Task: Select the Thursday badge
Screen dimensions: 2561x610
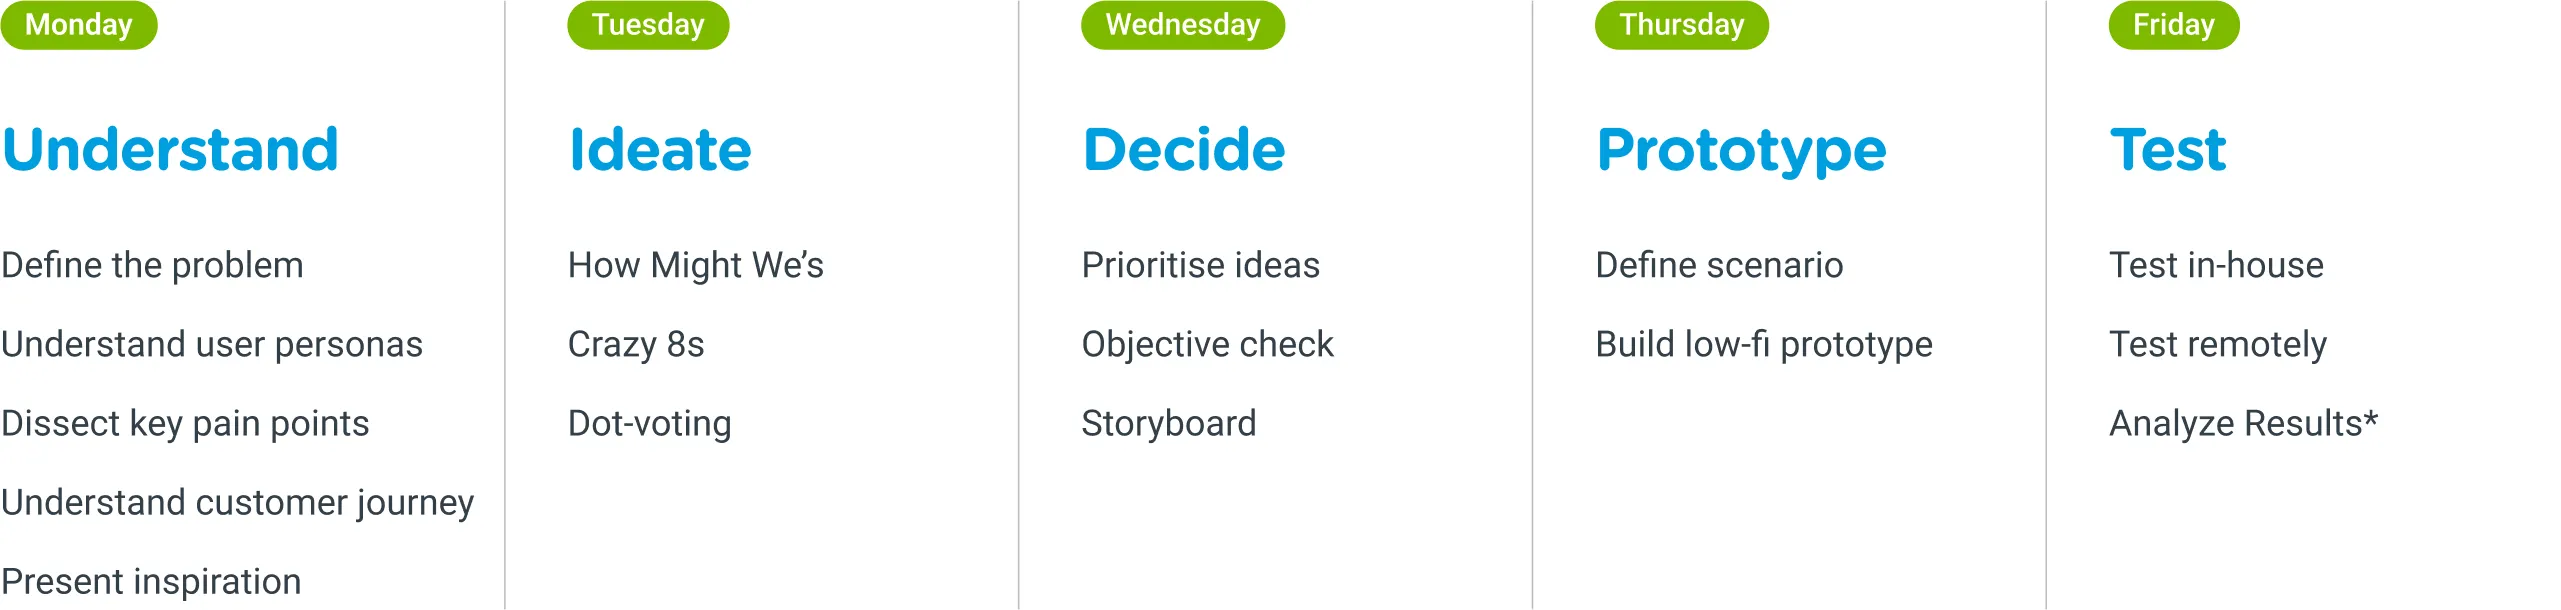Action: (x=1680, y=25)
